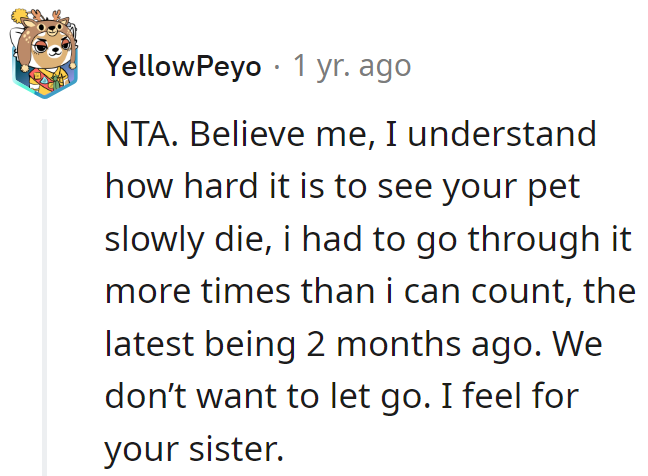Image resolution: width=648 pixels, height=476 pixels.
Task: Click the line starting "more times than"
Action: 370,292
